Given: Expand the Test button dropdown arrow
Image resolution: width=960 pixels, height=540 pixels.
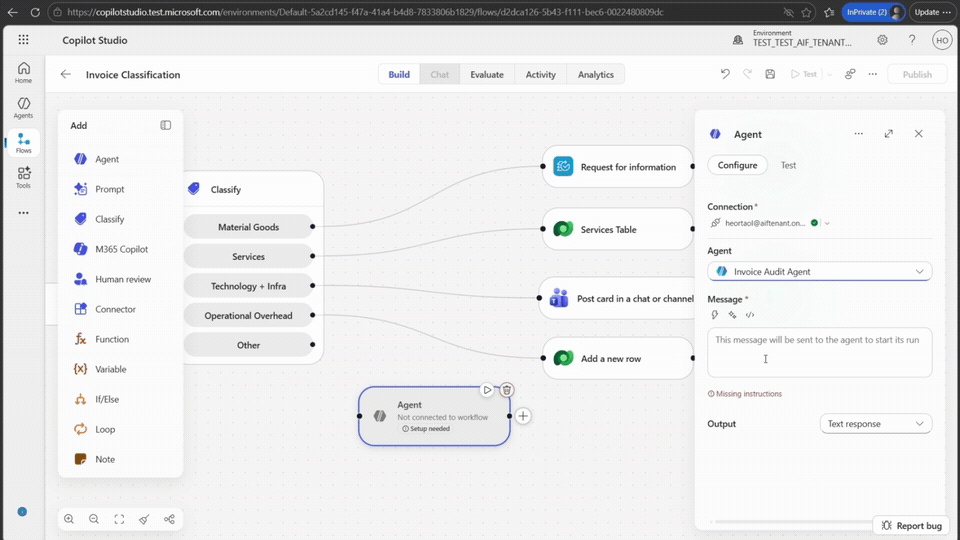Looking at the screenshot, I should (830, 75).
